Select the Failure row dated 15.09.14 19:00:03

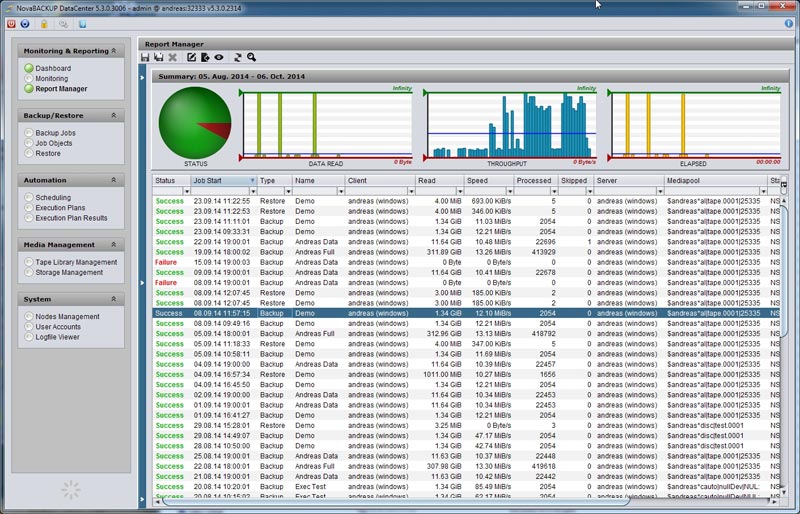466,262
